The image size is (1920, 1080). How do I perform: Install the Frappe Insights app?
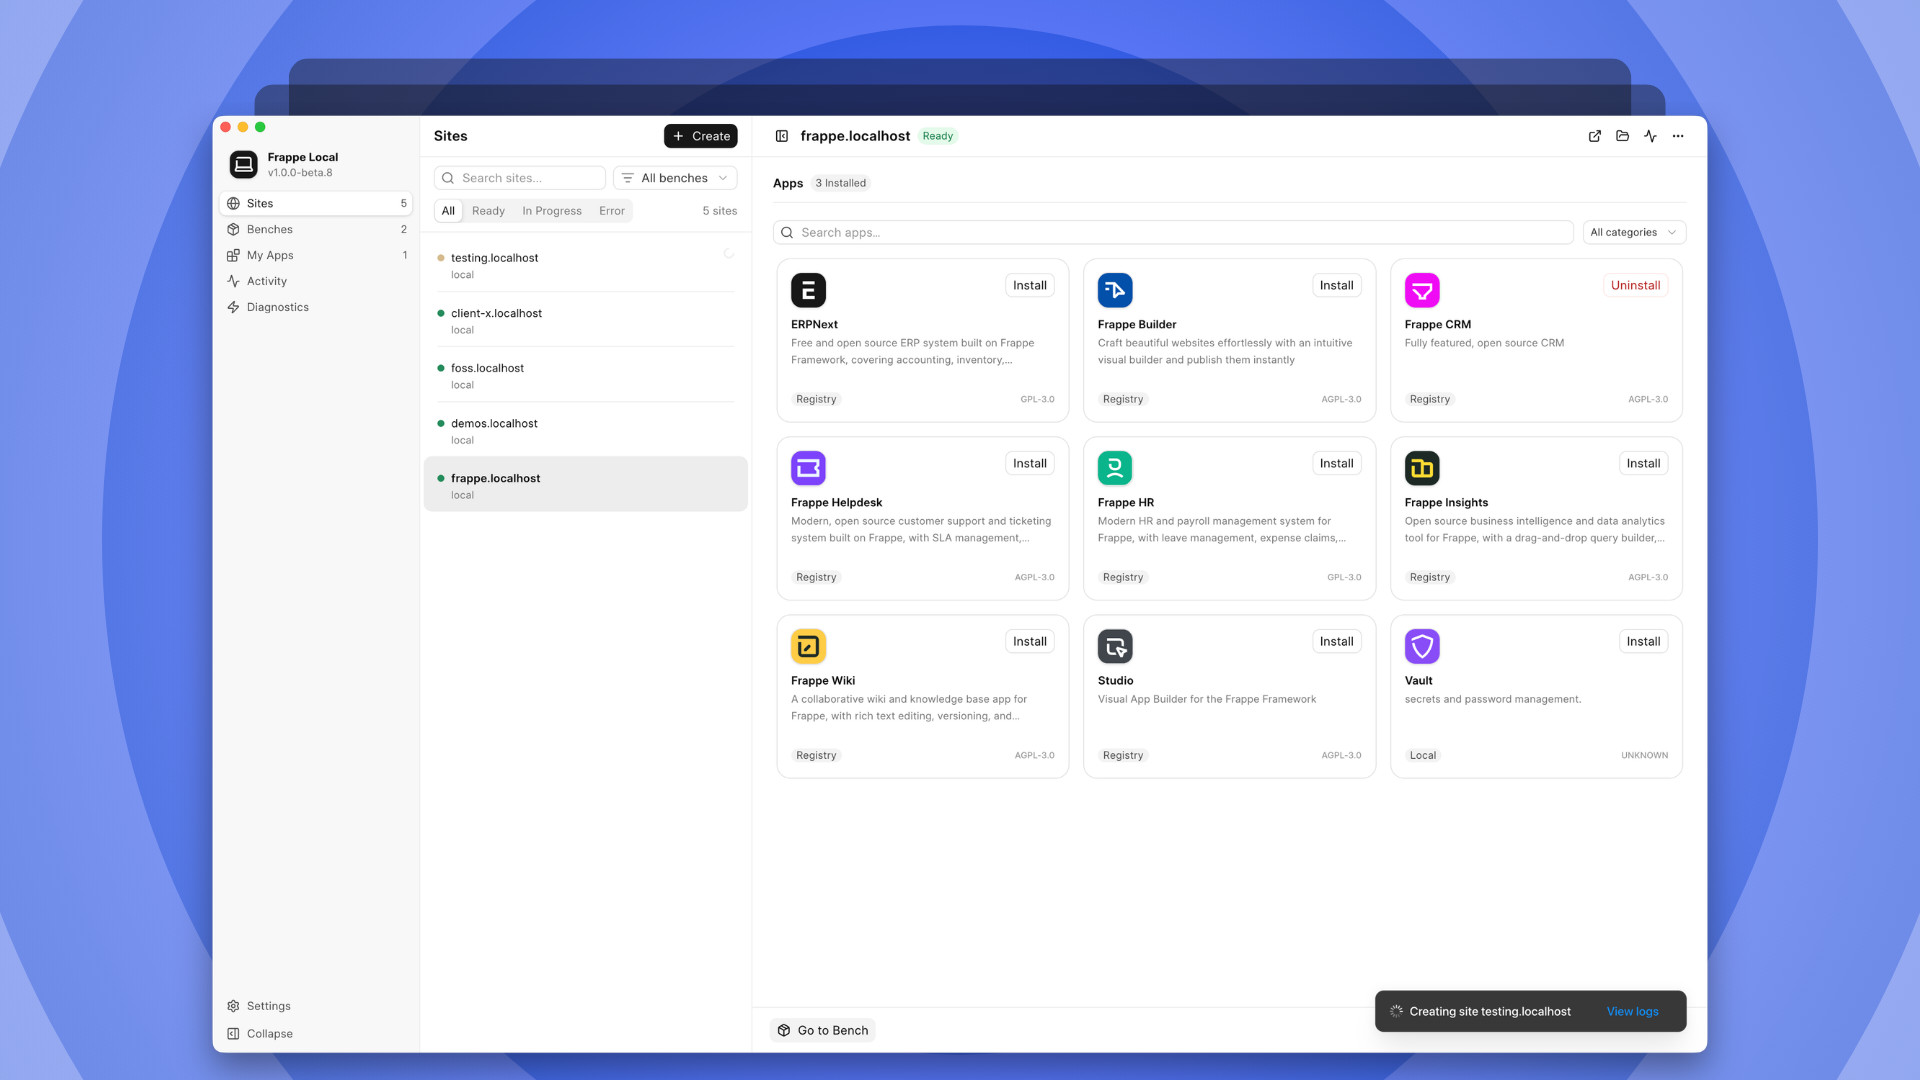[x=1643, y=464]
